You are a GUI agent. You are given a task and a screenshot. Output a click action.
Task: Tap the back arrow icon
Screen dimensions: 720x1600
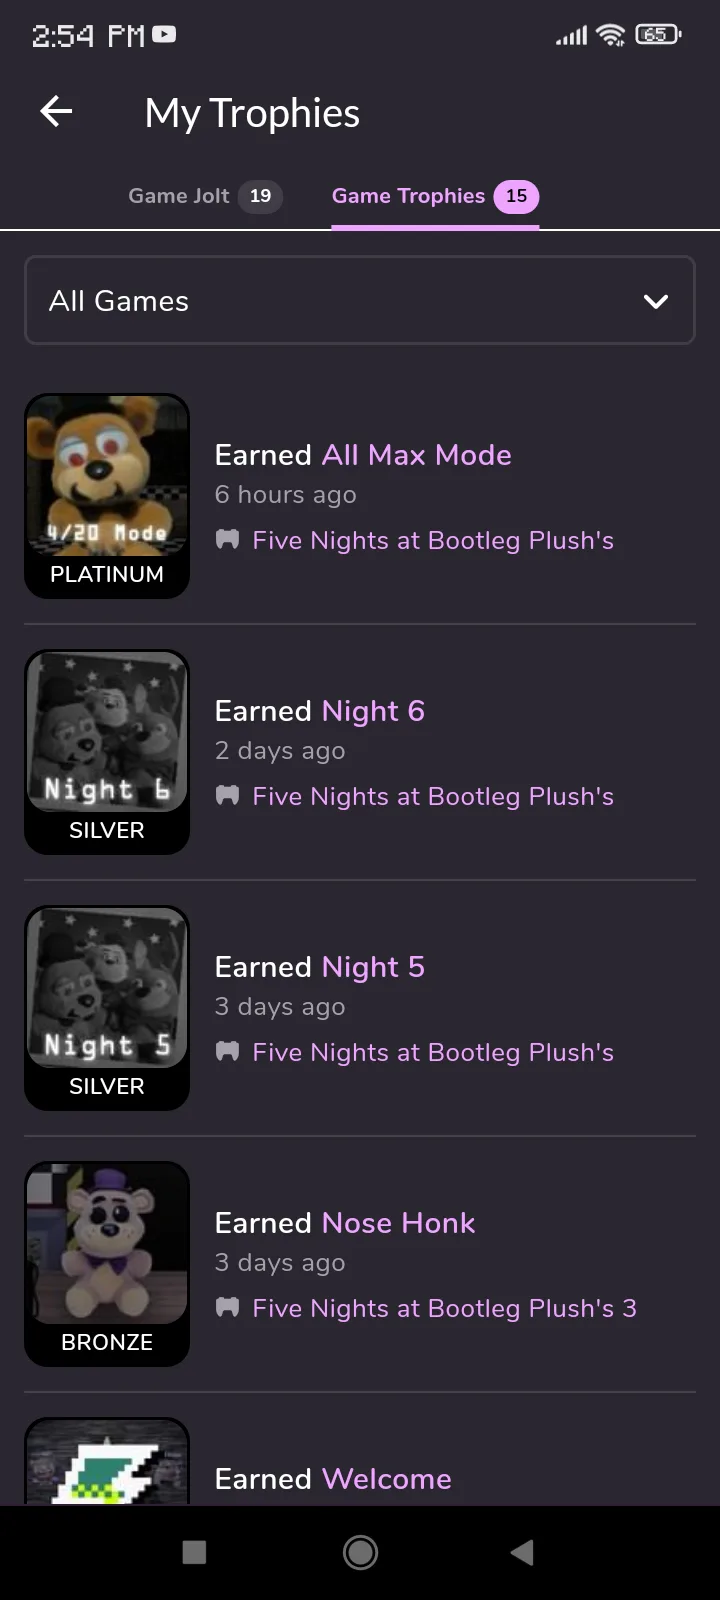[56, 112]
